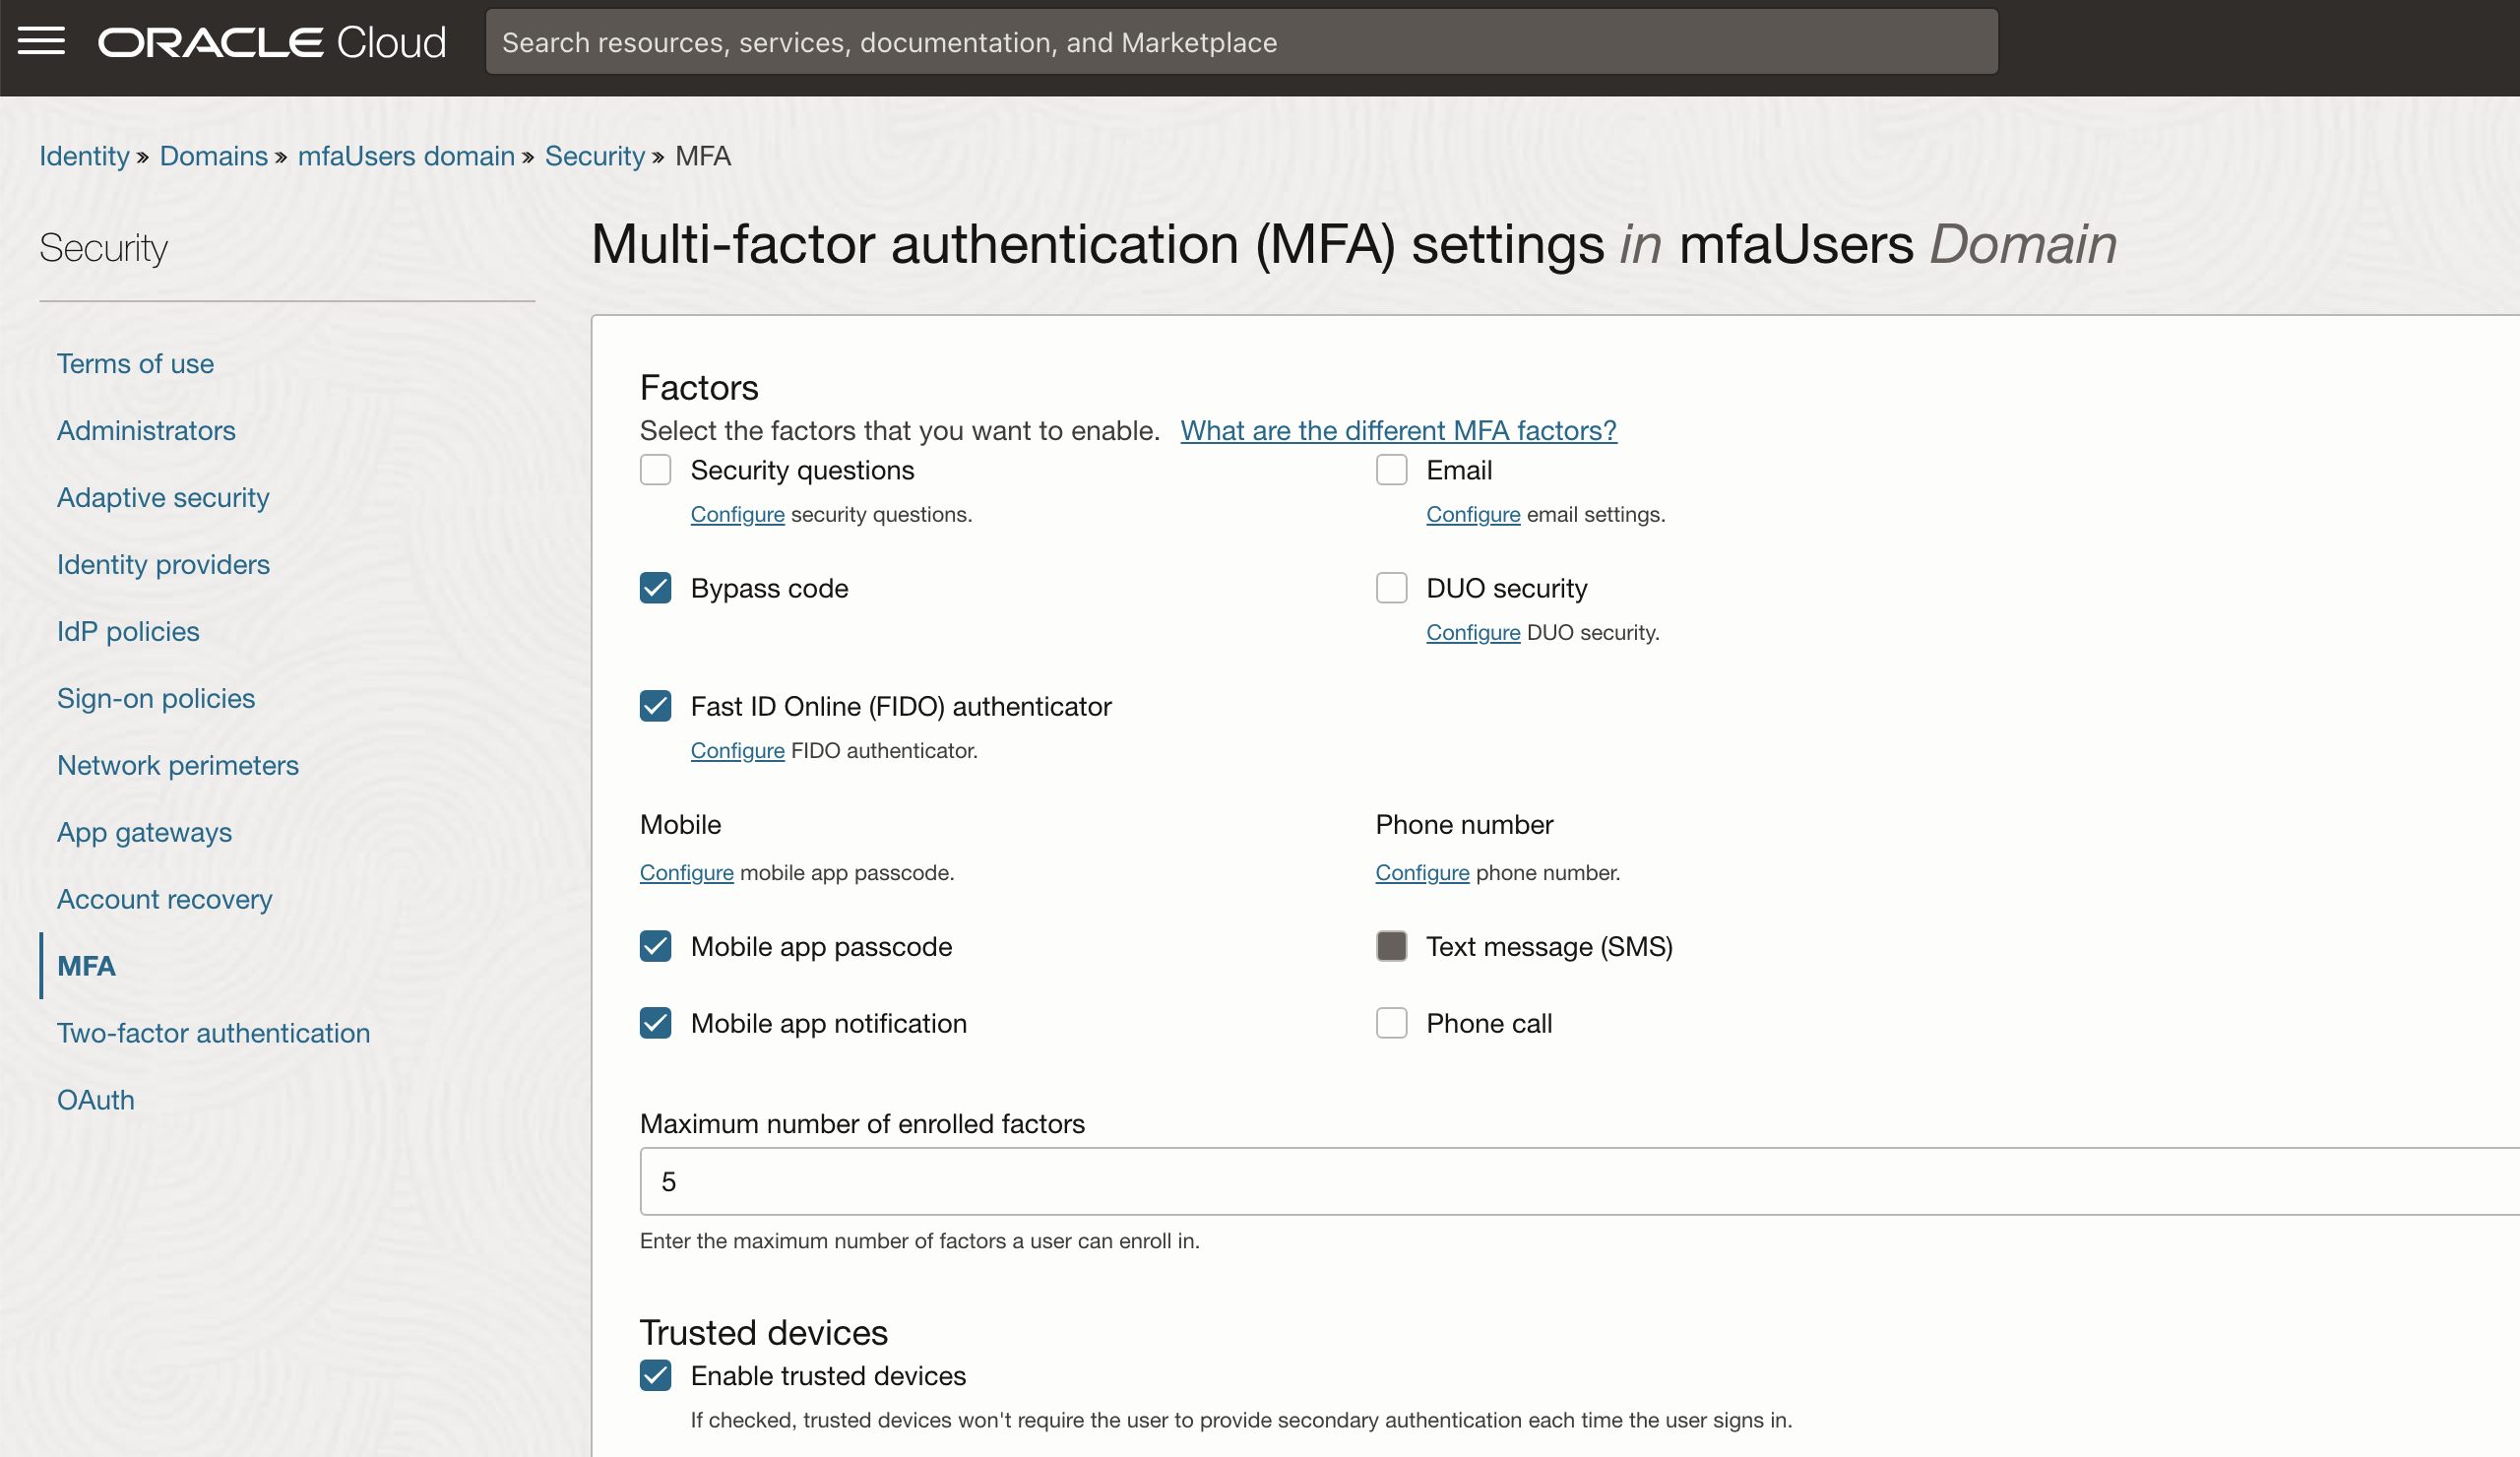Enable the Security questions checkbox
The image size is (2520, 1457).
pyautogui.click(x=655, y=470)
